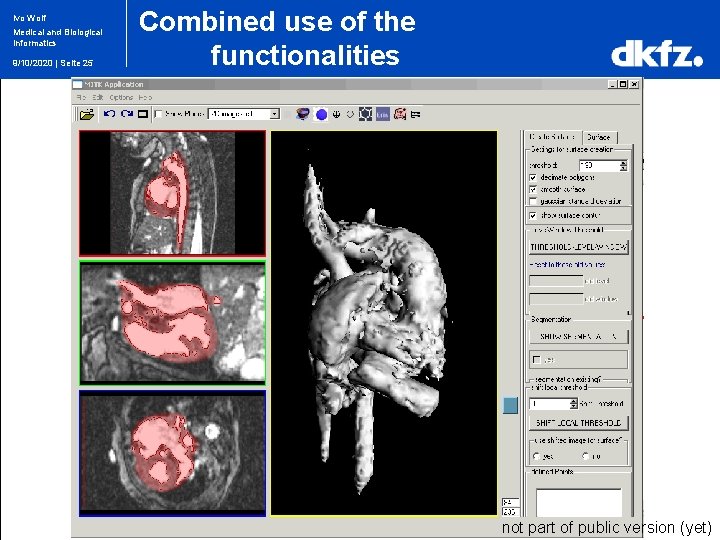Click the redo arrow icon
The width and height of the screenshot is (720, 540).
click(127, 113)
